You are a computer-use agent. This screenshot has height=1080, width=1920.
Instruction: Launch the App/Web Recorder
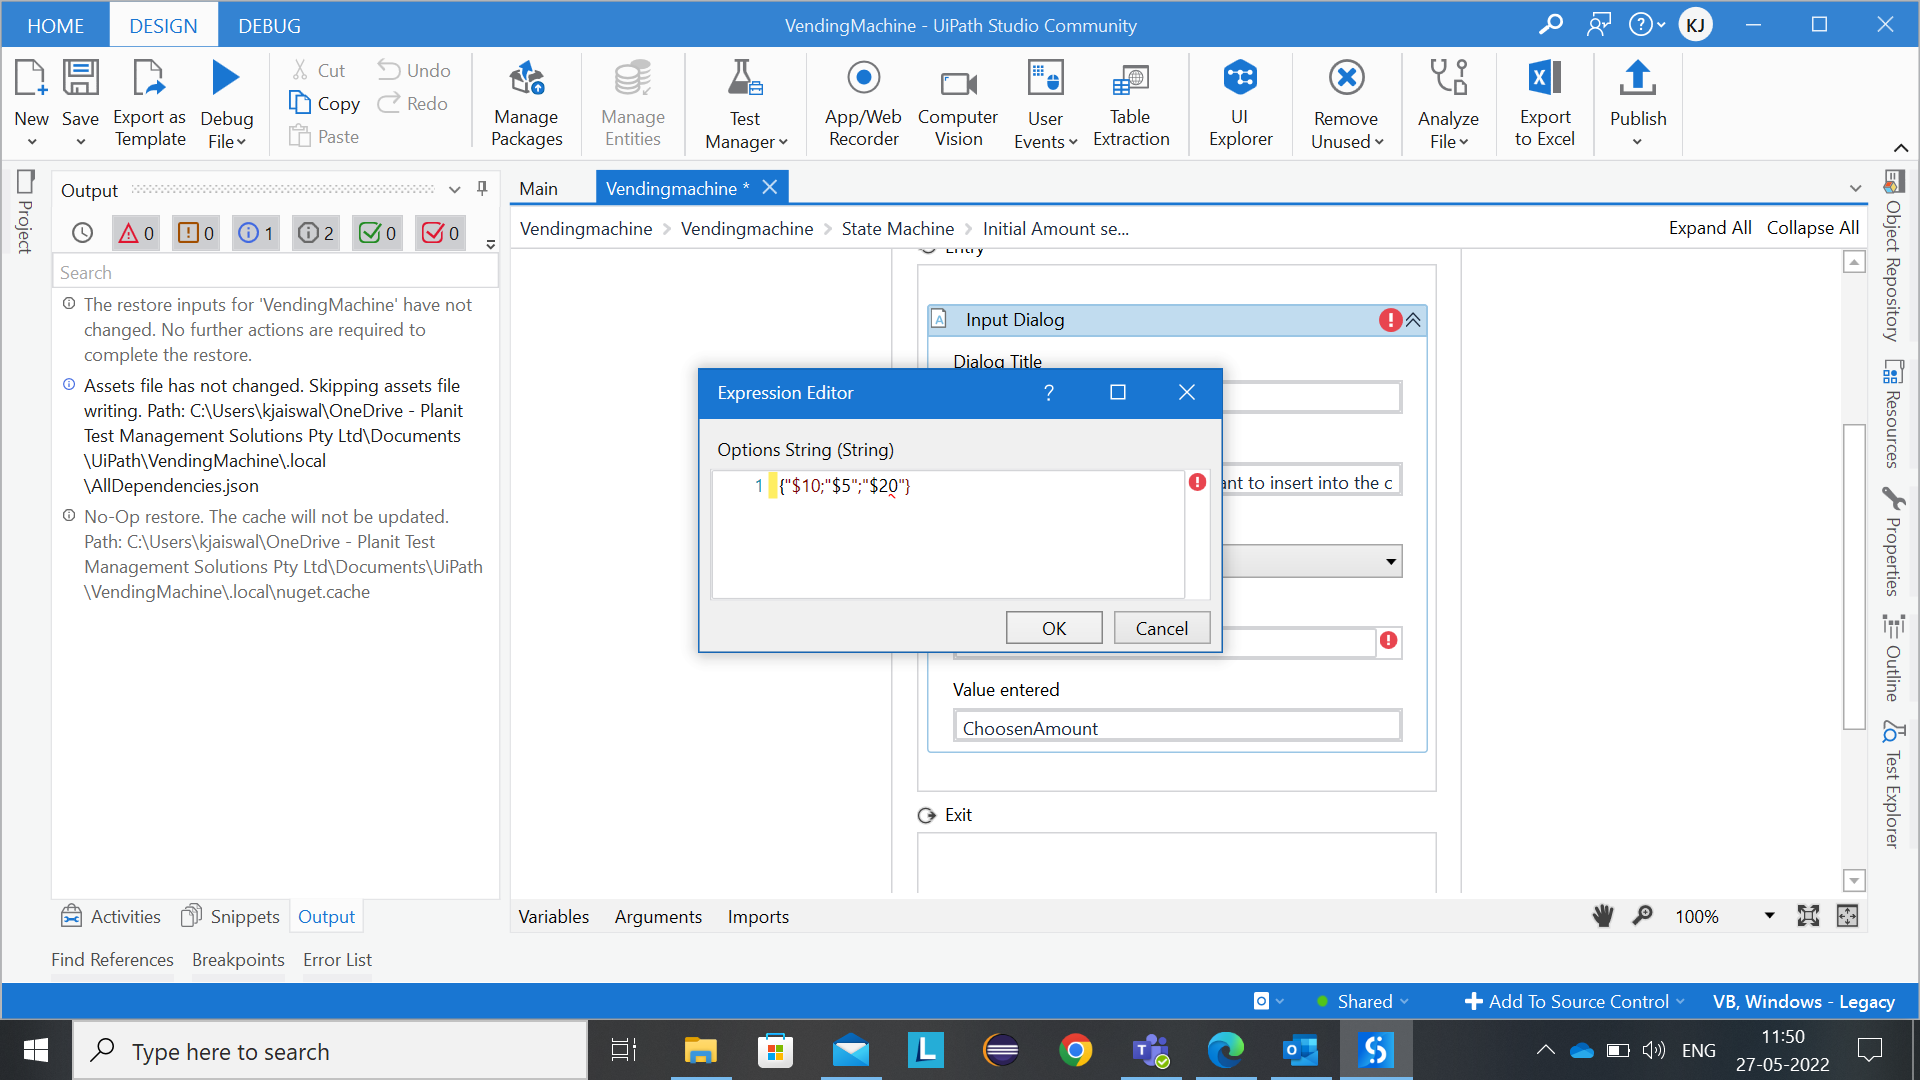862,103
